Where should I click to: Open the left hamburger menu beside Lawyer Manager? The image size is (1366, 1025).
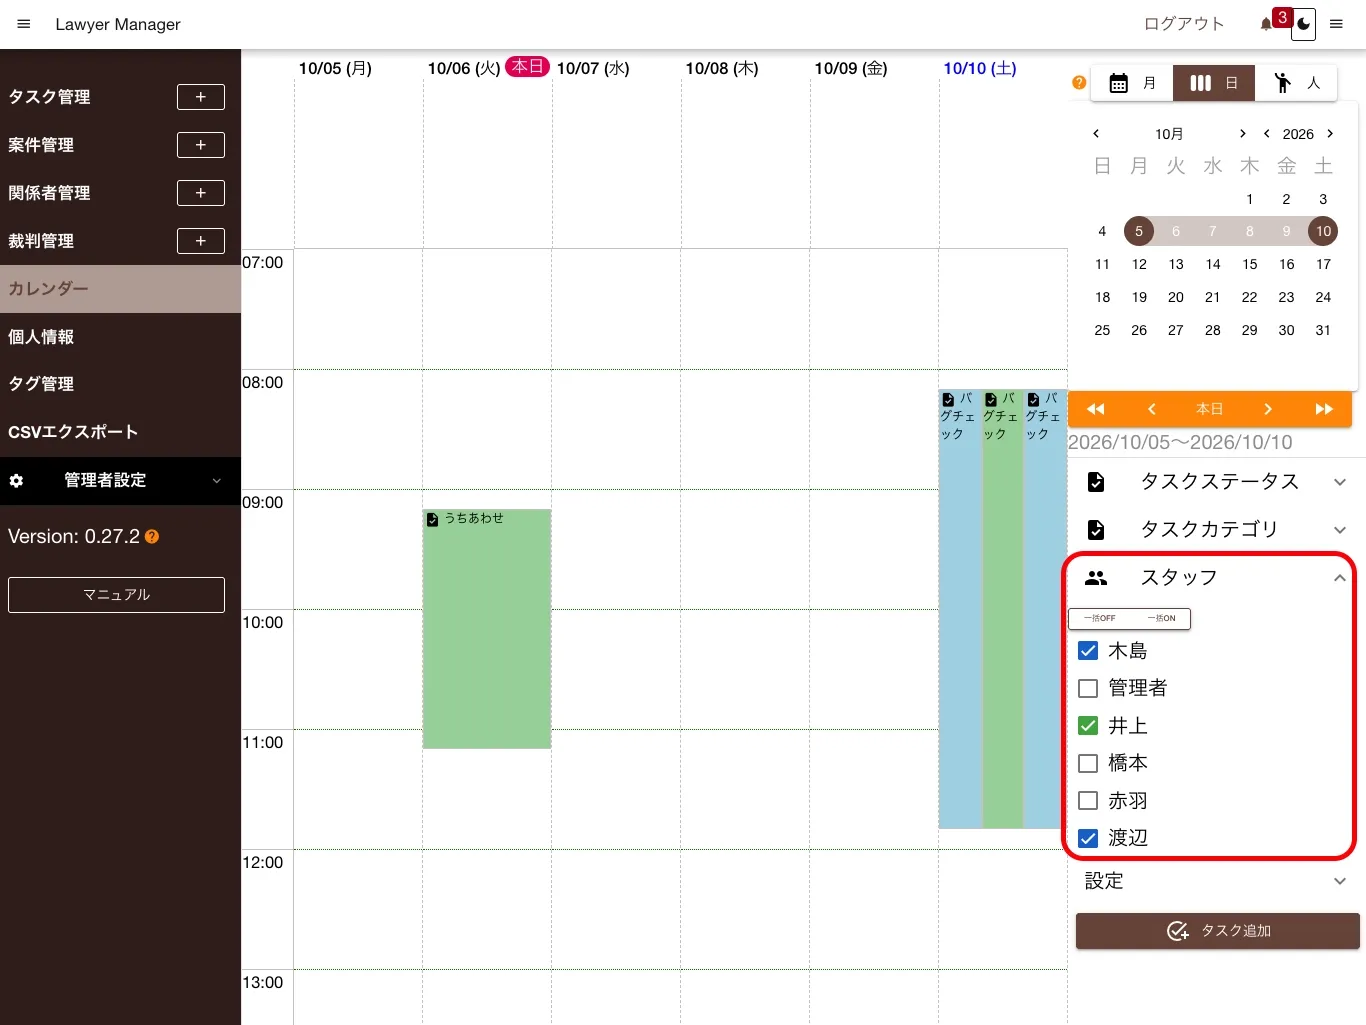point(24,24)
